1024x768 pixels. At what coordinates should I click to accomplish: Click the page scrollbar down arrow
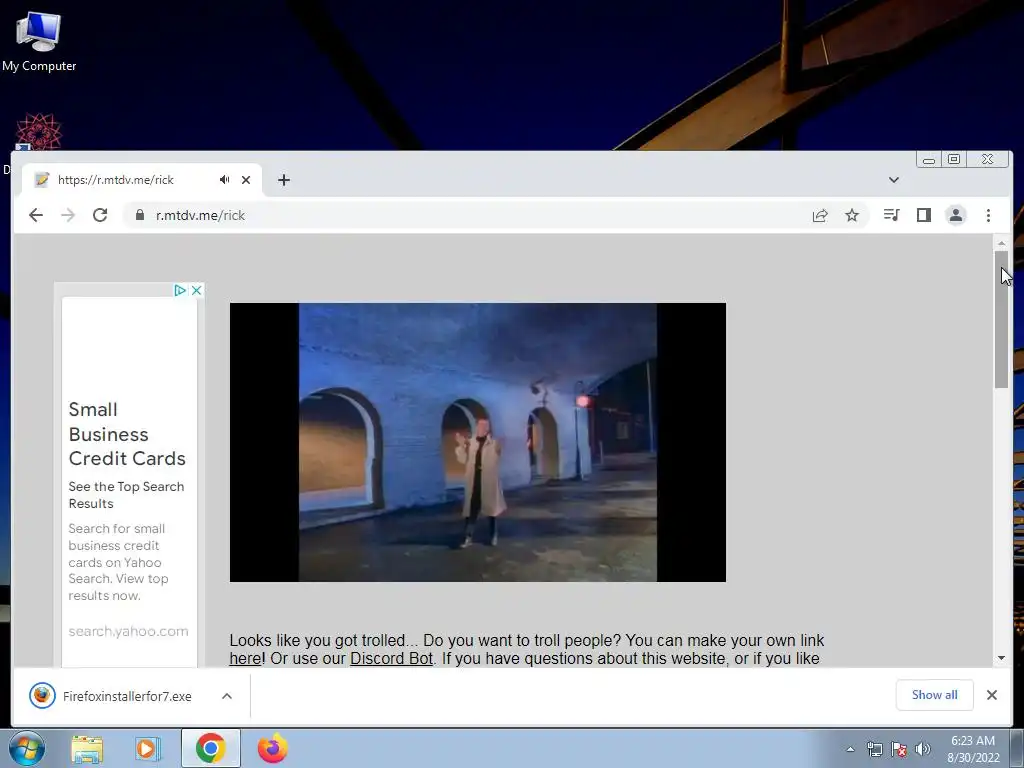coord(1001,658)
